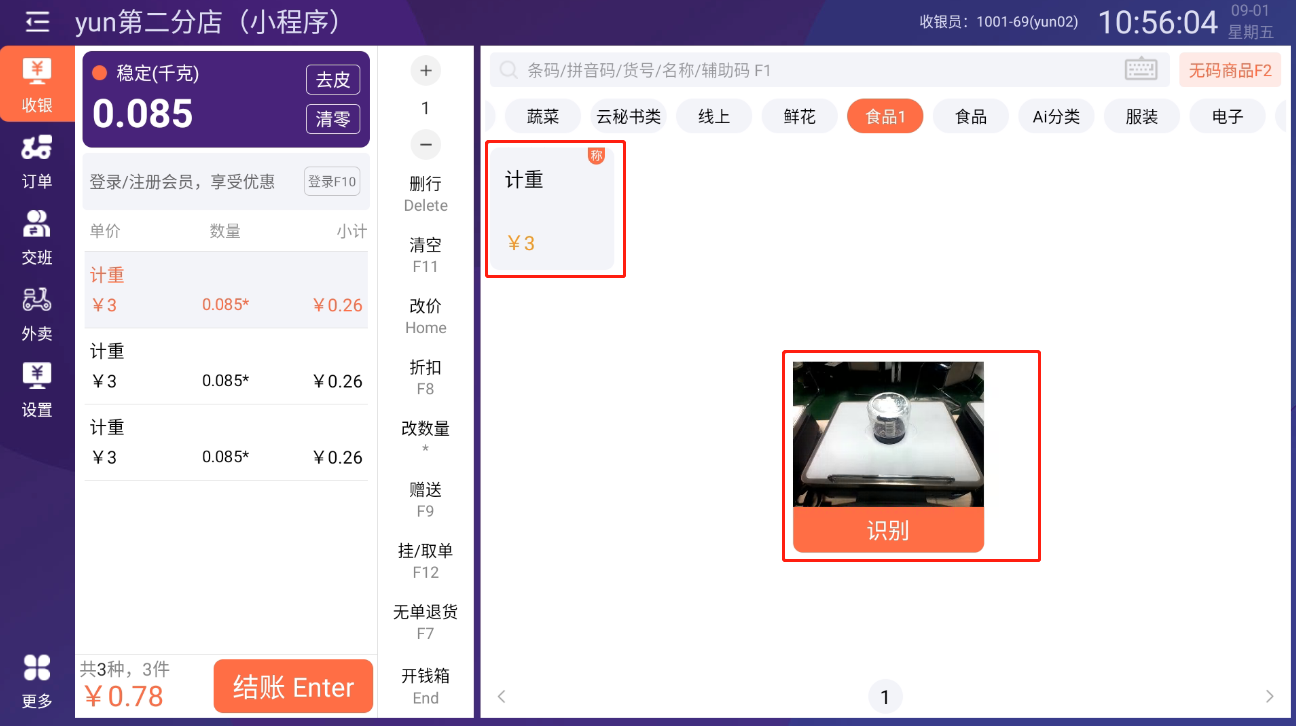The width and height of the screenshot is (1296, 726).
Task: Show the on-screen keyboard icon
Action: click(1140, 69)
